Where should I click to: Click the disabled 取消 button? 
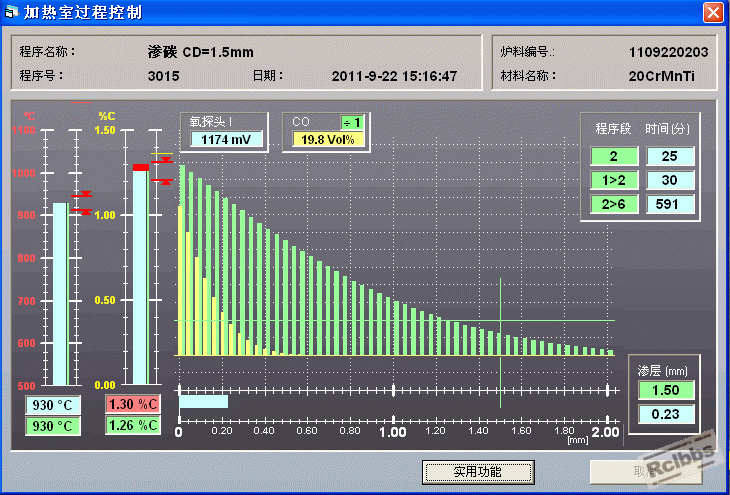[646, 472]
